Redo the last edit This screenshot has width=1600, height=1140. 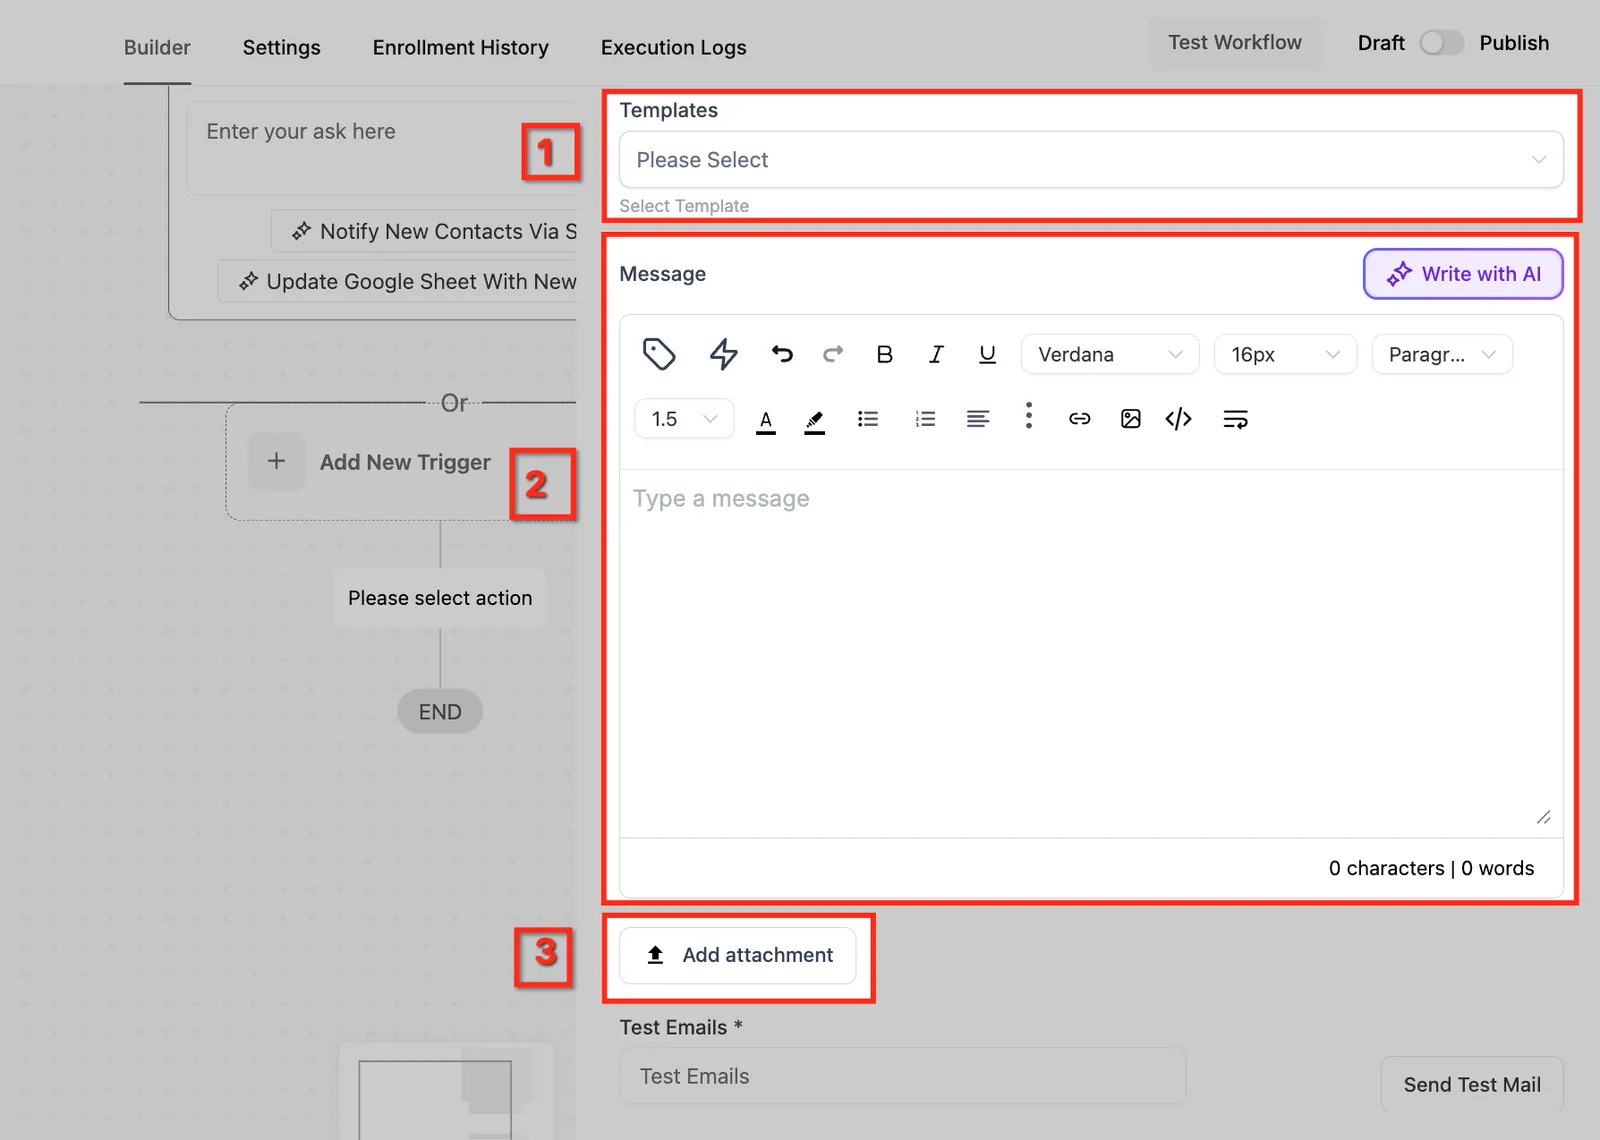click(833, 354)
